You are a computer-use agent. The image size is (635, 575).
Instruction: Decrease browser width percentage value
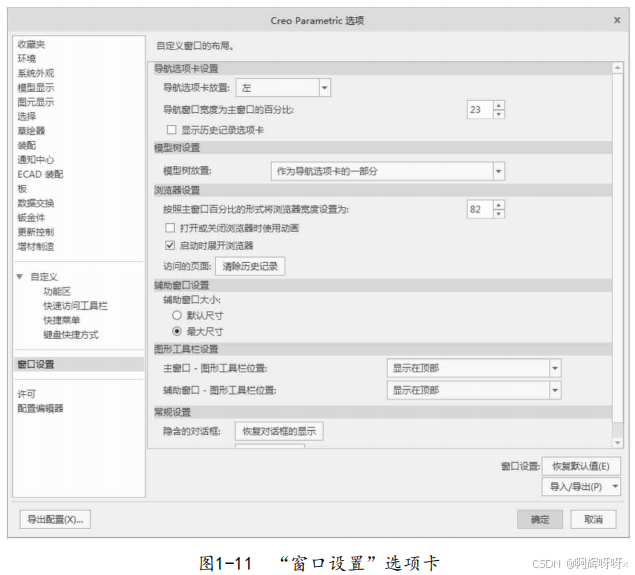[x=499, y=214]
